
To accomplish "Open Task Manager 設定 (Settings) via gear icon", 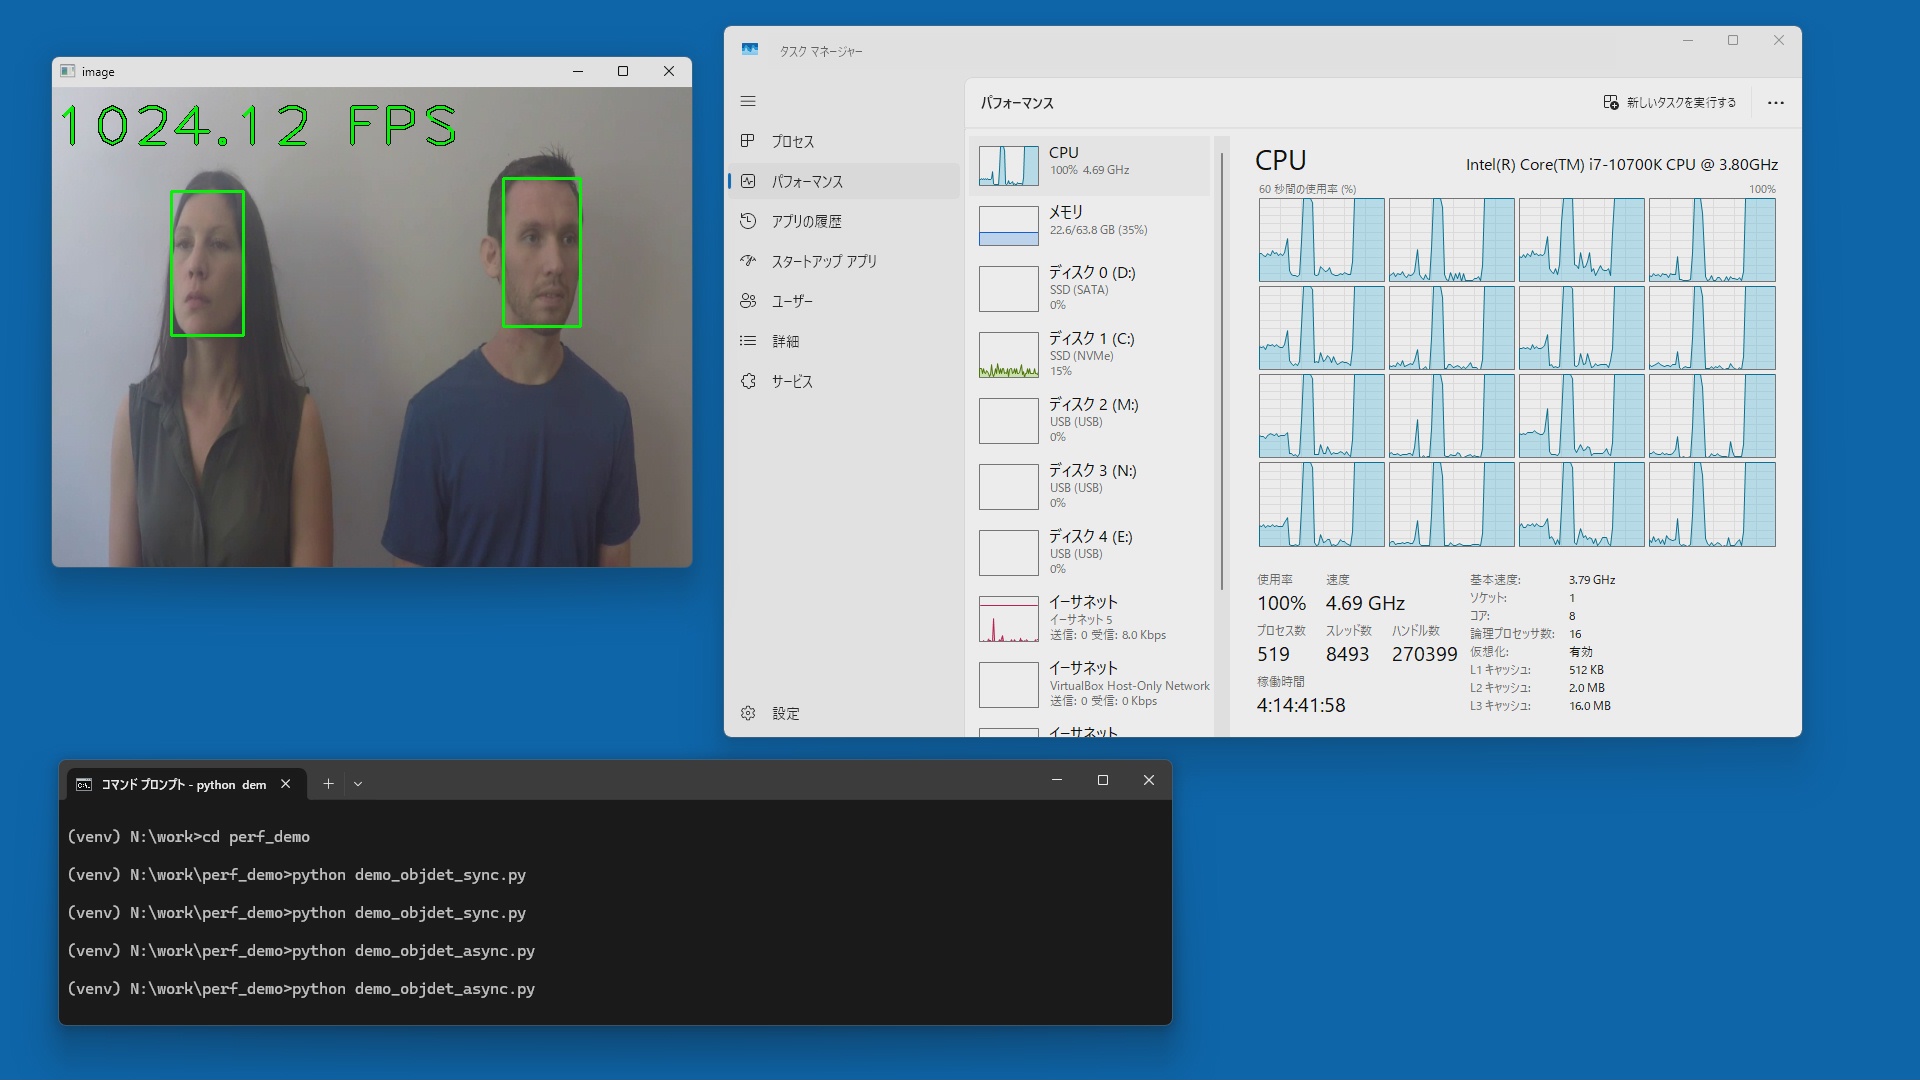I will [x=748, y=713].
